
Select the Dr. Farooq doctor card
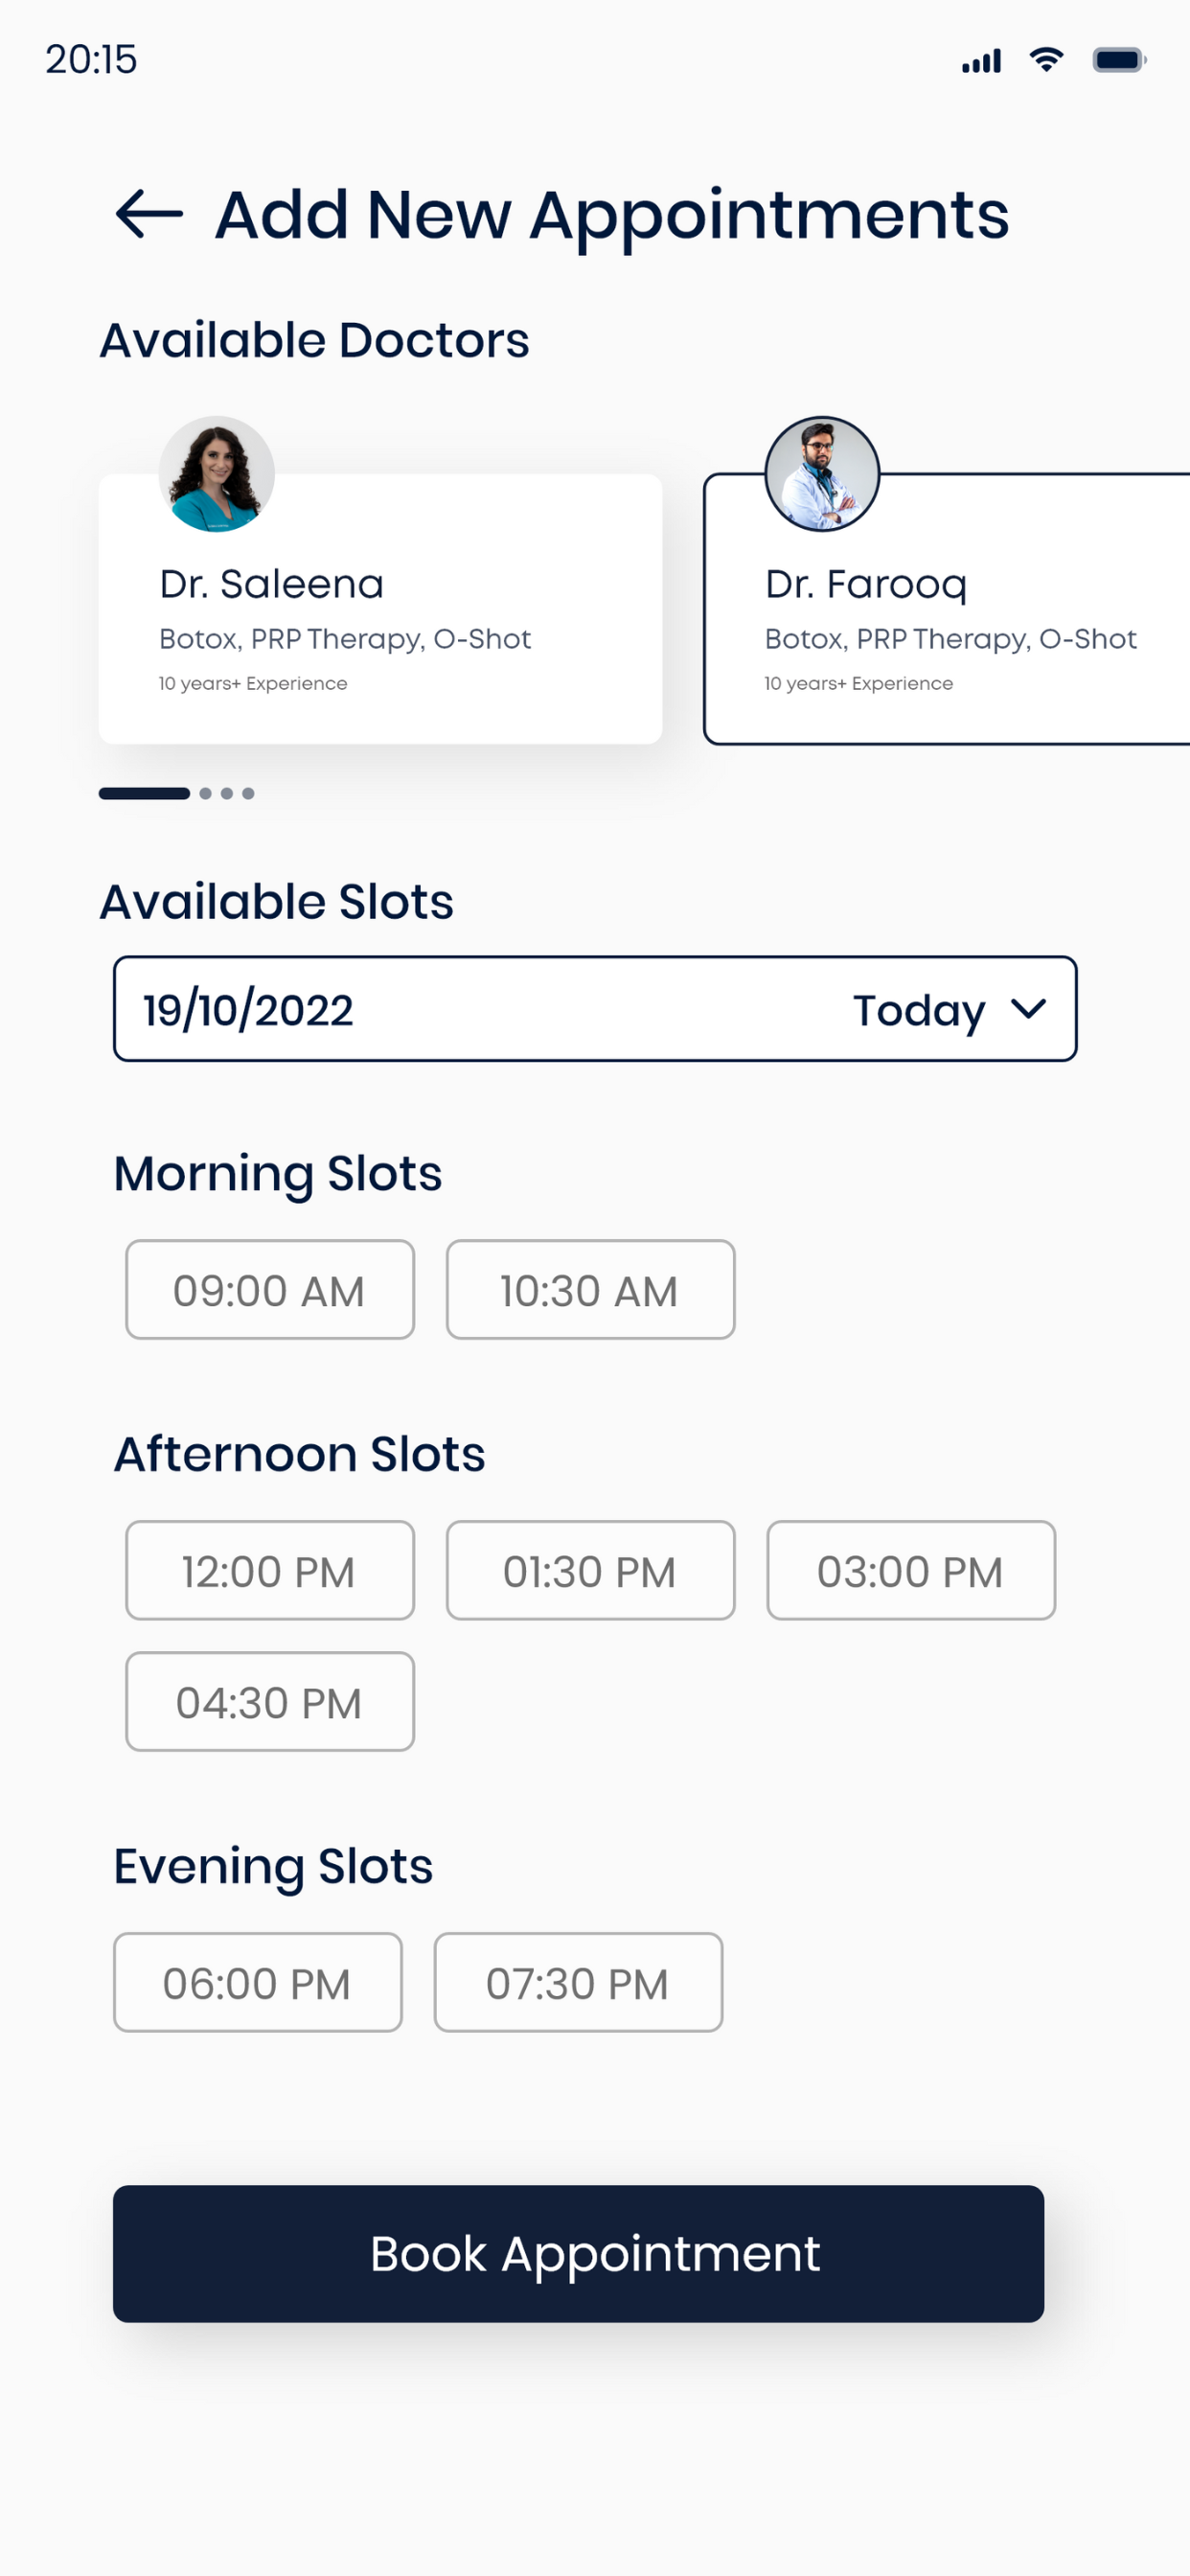947,608
